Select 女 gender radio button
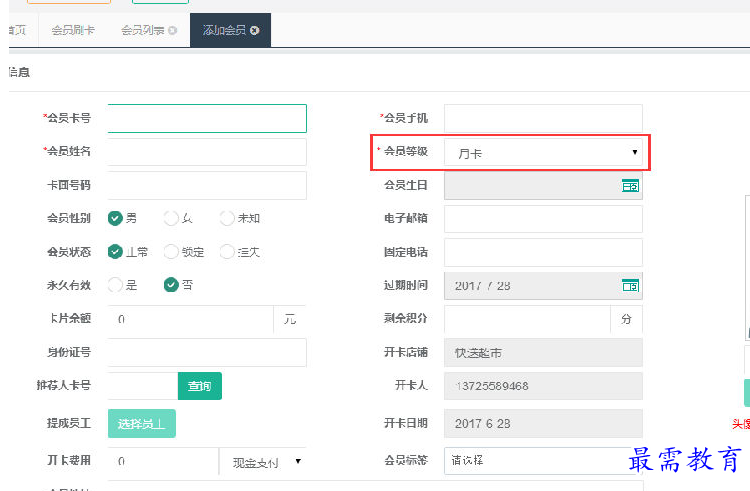The image size is (750, 491). (x=171, y=218)
